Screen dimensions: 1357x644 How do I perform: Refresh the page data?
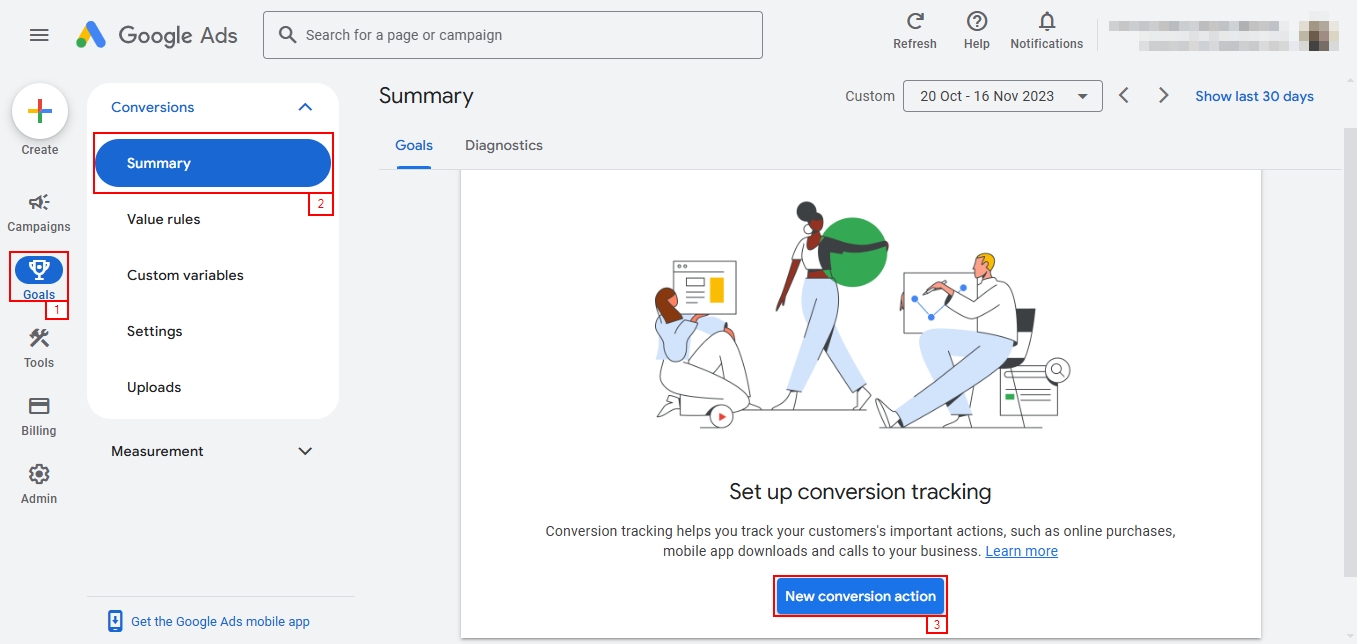915,31
